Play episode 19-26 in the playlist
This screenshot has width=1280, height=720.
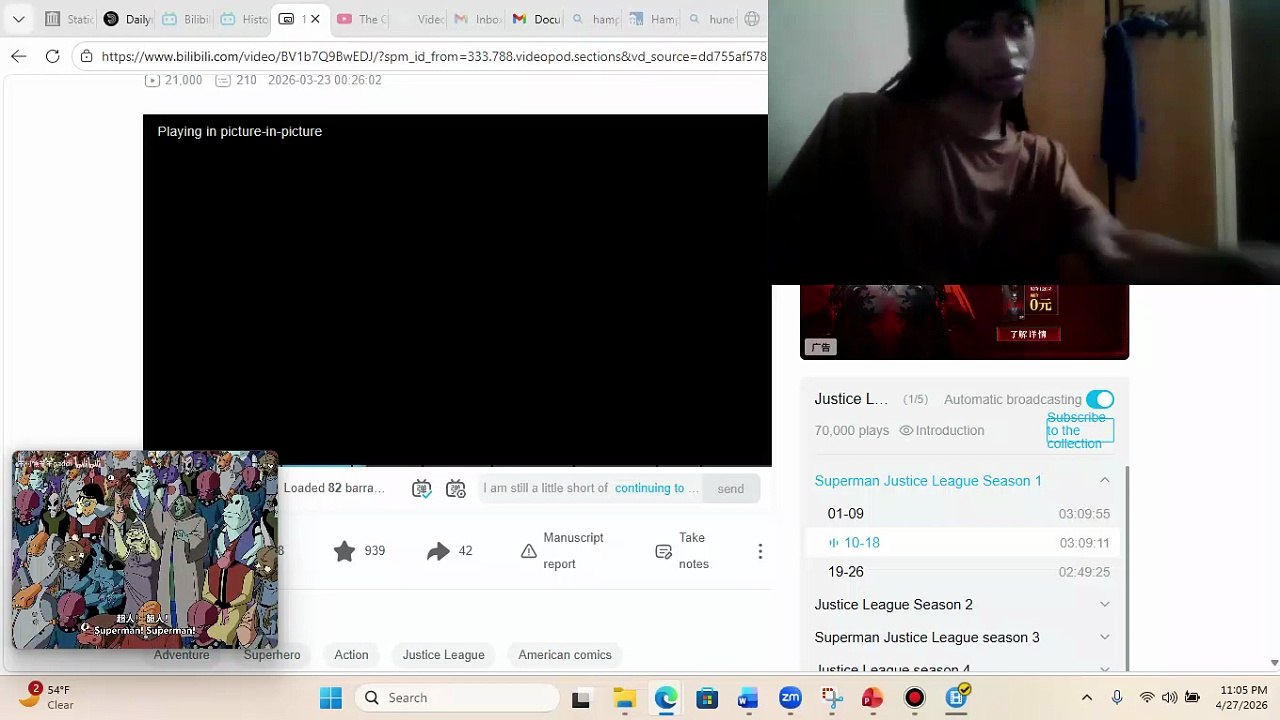pos(963,572)
